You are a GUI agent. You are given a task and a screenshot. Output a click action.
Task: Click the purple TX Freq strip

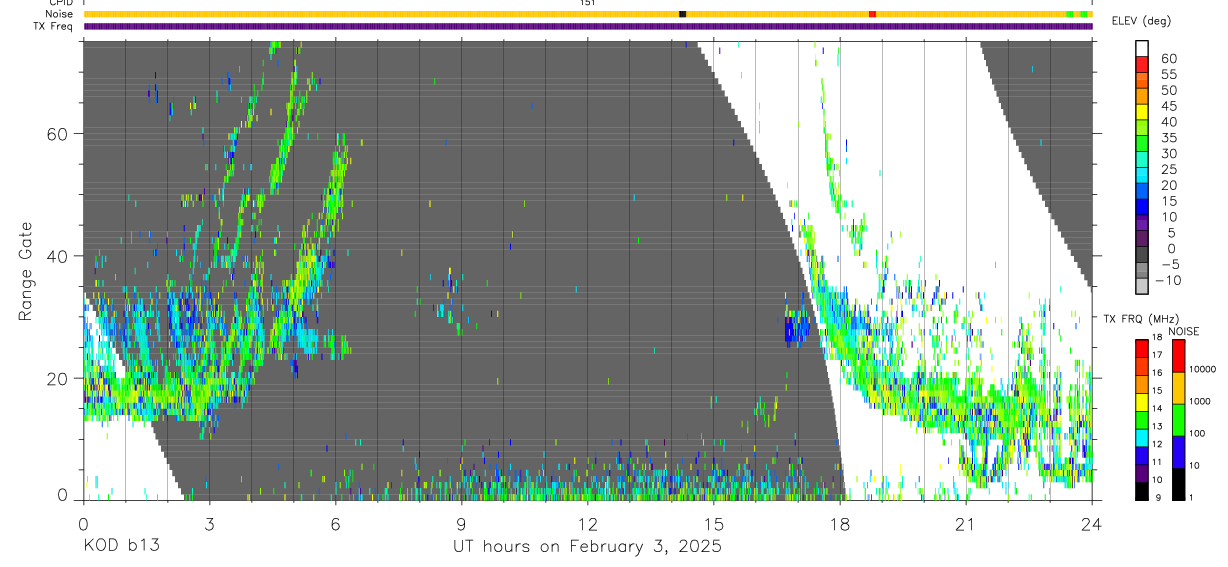(588, 26)
